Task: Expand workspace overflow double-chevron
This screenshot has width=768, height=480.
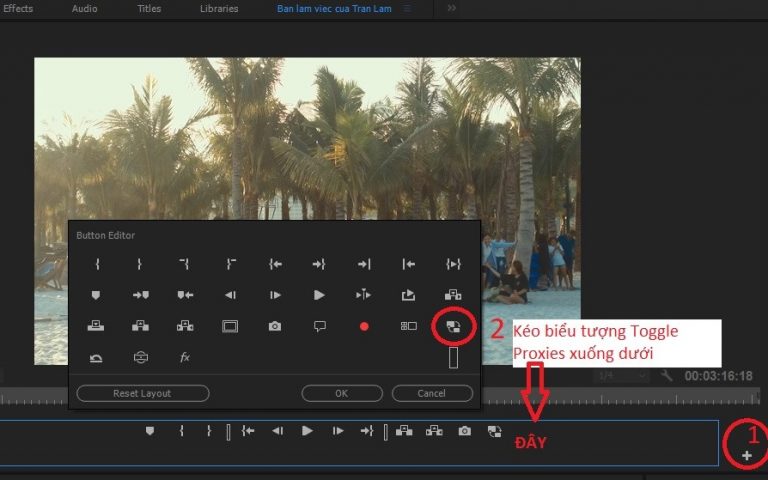Action: click(x=451, y=8)
